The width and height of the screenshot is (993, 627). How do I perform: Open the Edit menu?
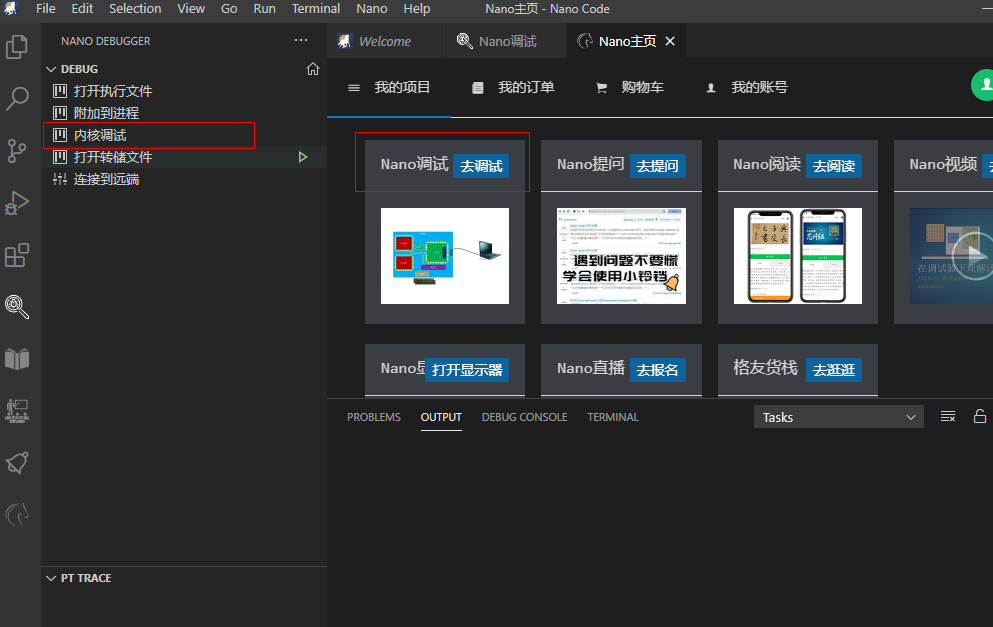pos(82,9)
